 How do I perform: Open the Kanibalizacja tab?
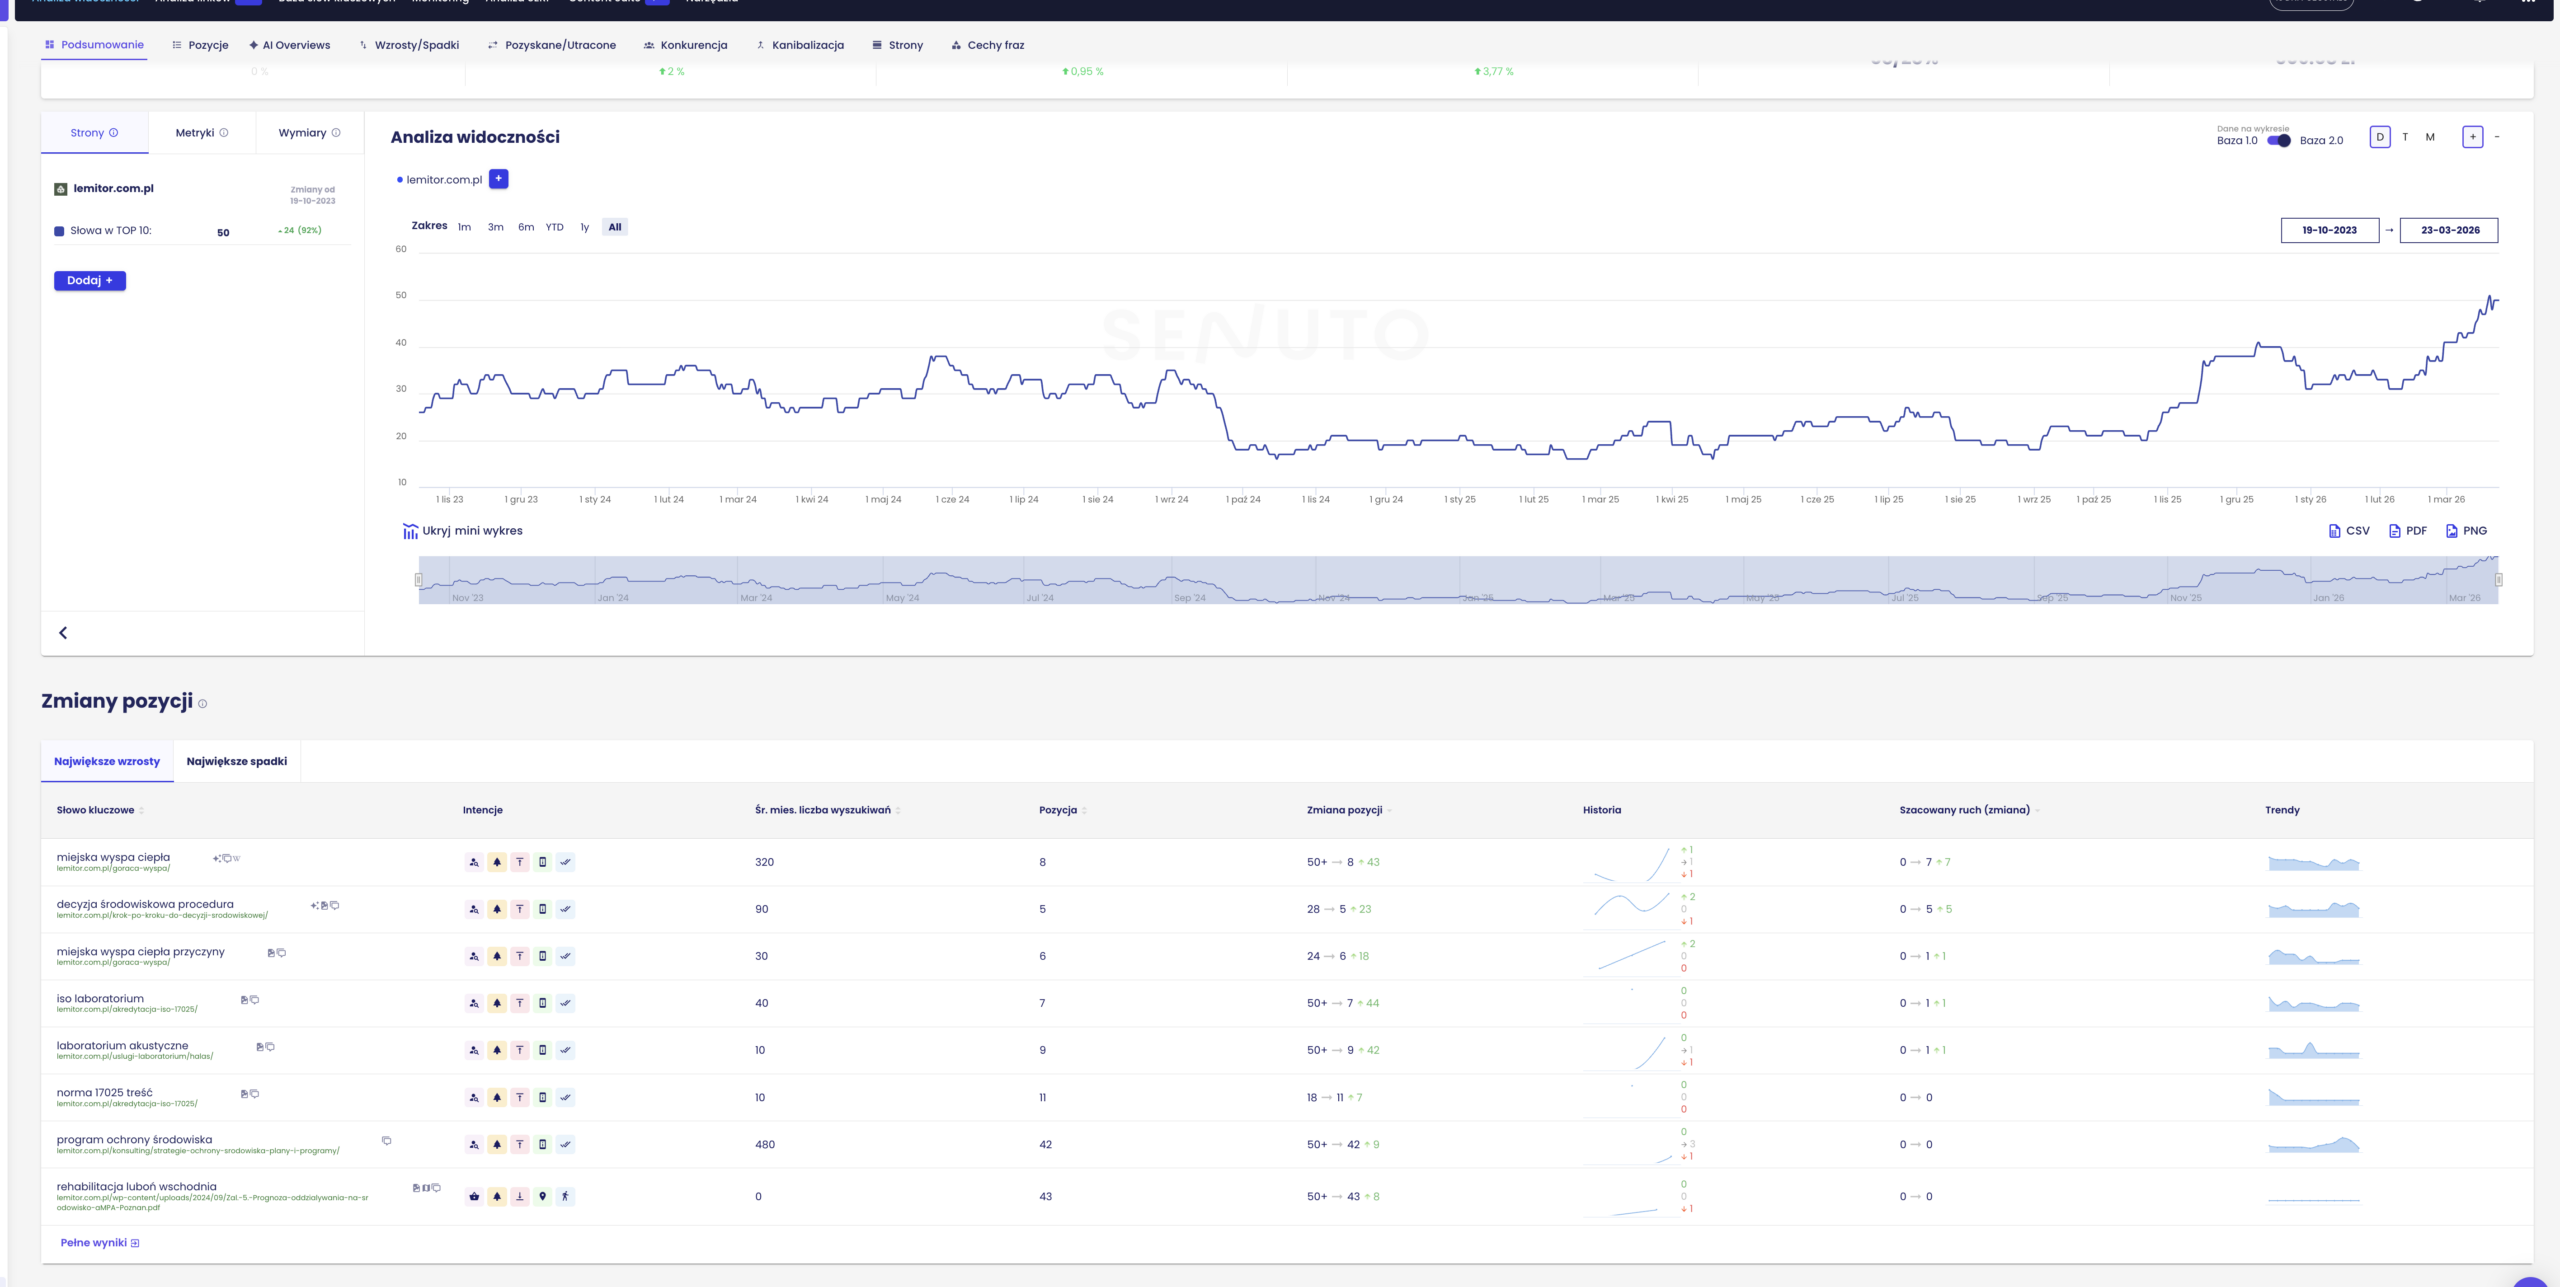click(800, 45)
